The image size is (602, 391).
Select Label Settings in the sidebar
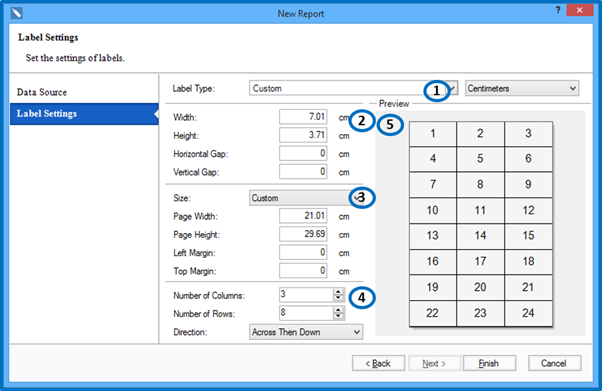pos(84,114)
